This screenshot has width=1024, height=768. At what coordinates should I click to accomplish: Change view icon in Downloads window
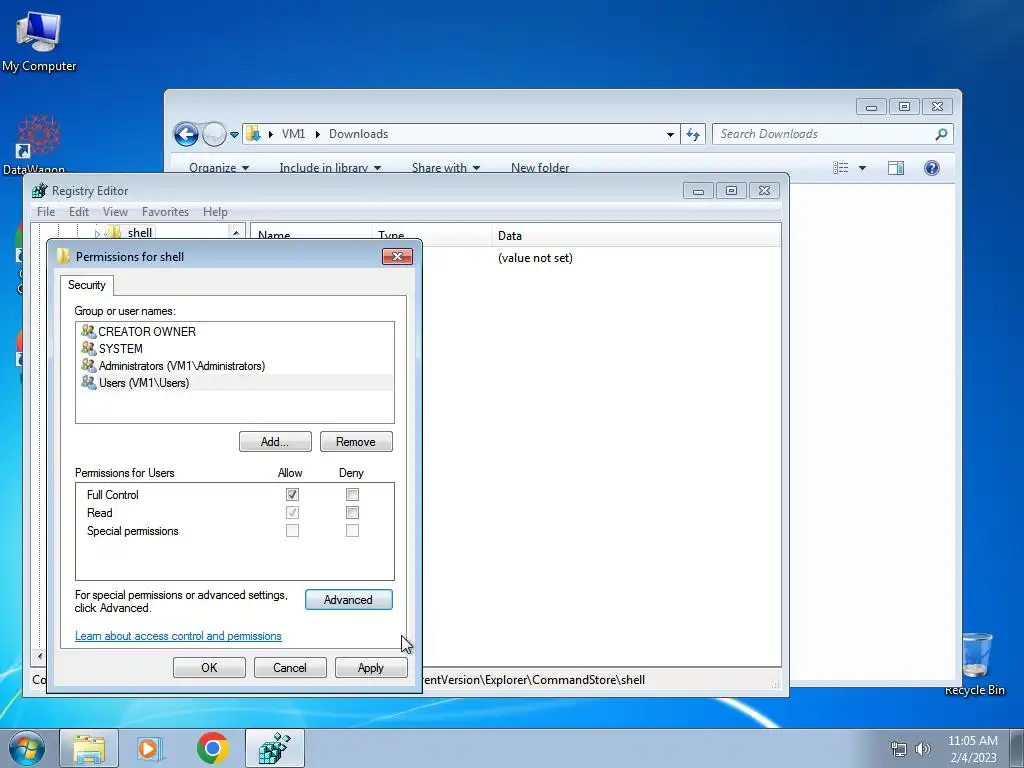click(841, 168)
